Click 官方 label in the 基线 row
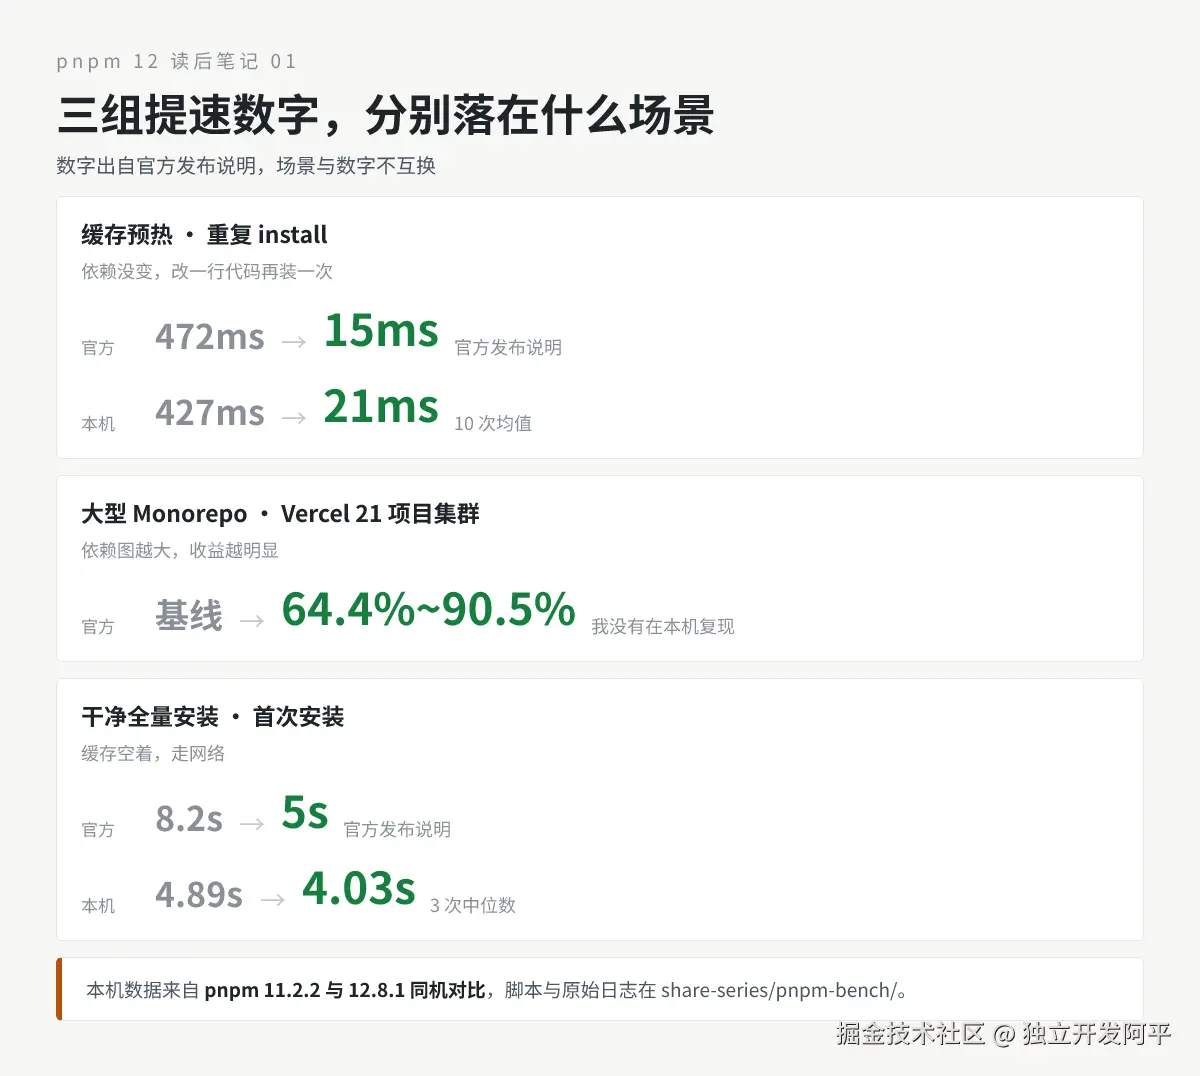 (98, 627)
